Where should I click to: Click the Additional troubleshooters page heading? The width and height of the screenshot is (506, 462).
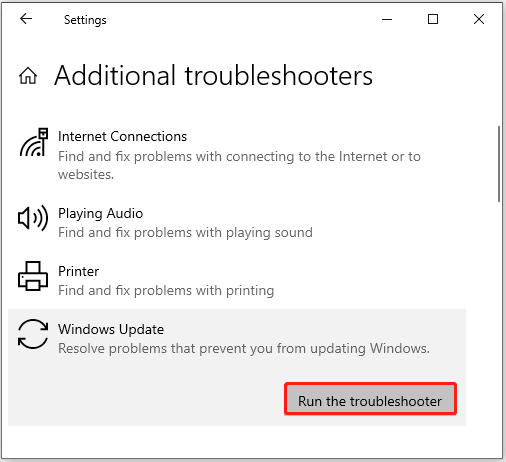click(213, 76)
